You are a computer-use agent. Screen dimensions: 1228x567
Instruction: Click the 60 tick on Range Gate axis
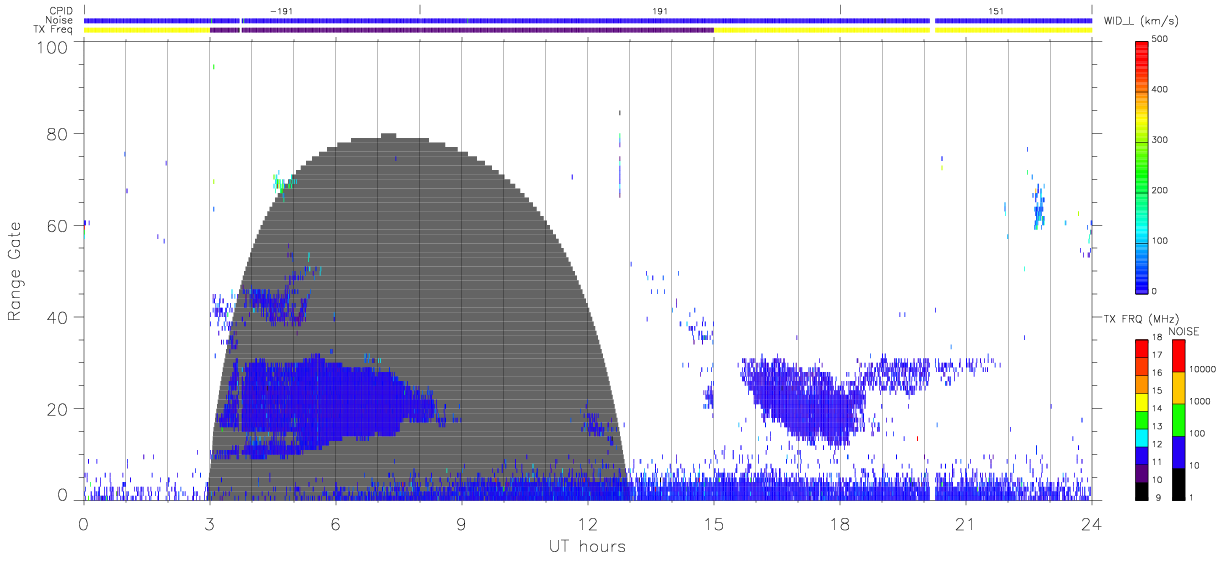59,226
